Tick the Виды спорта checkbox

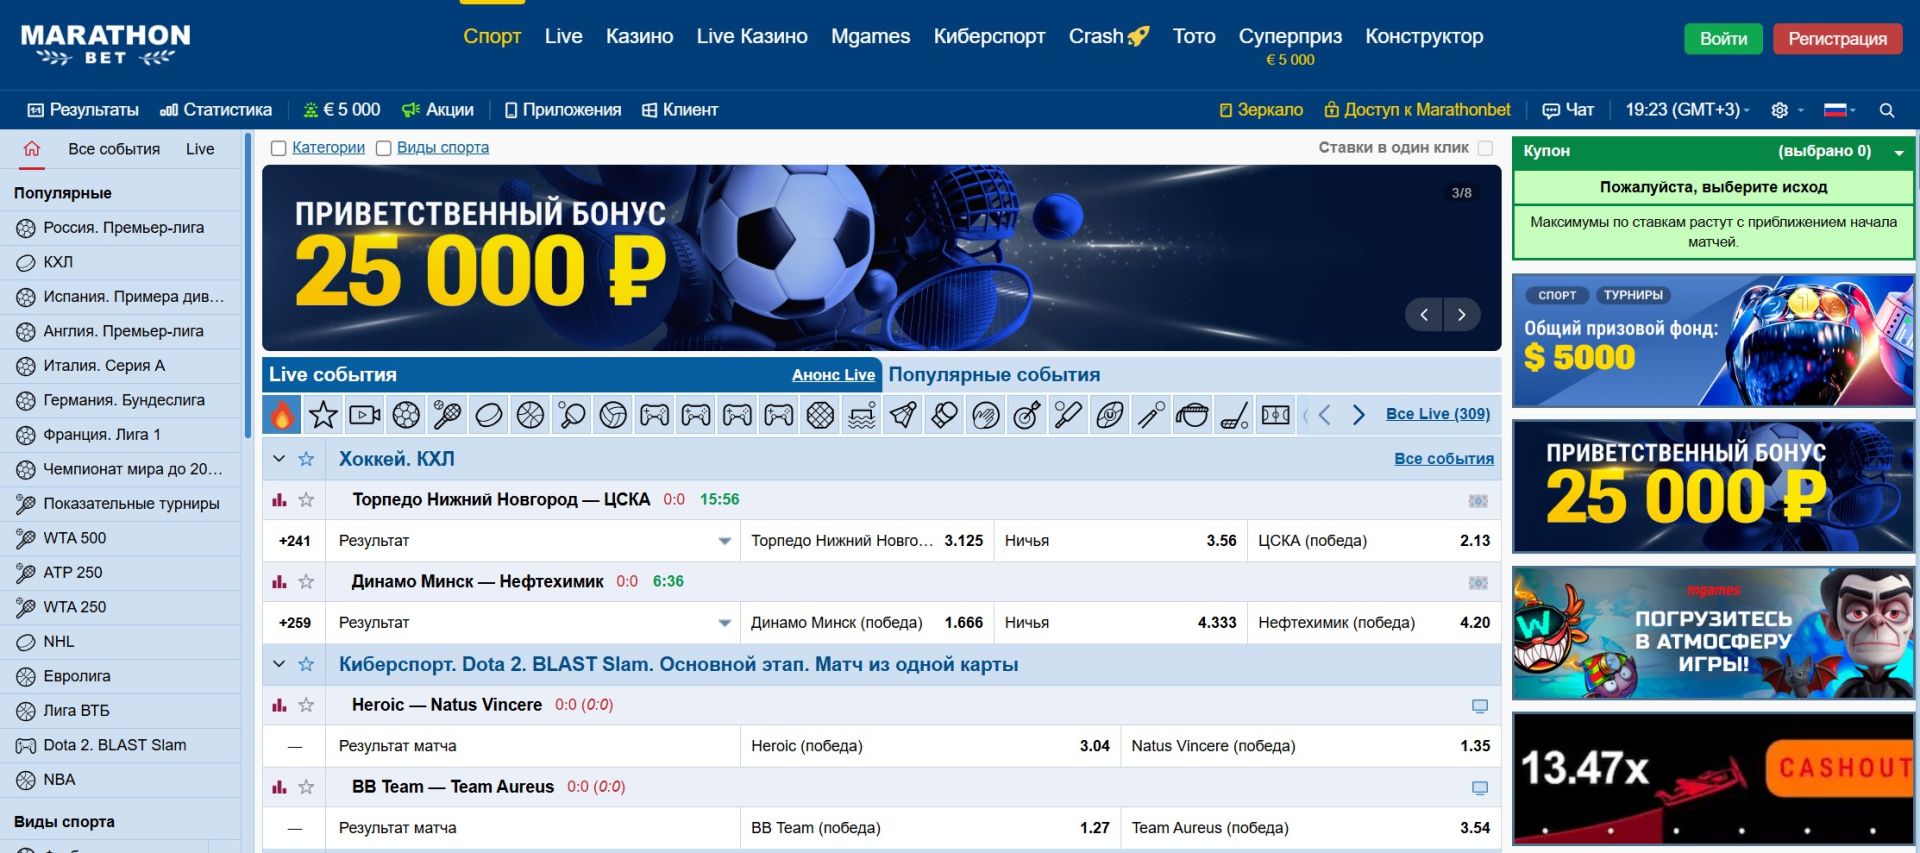click(x=383, y=148)
